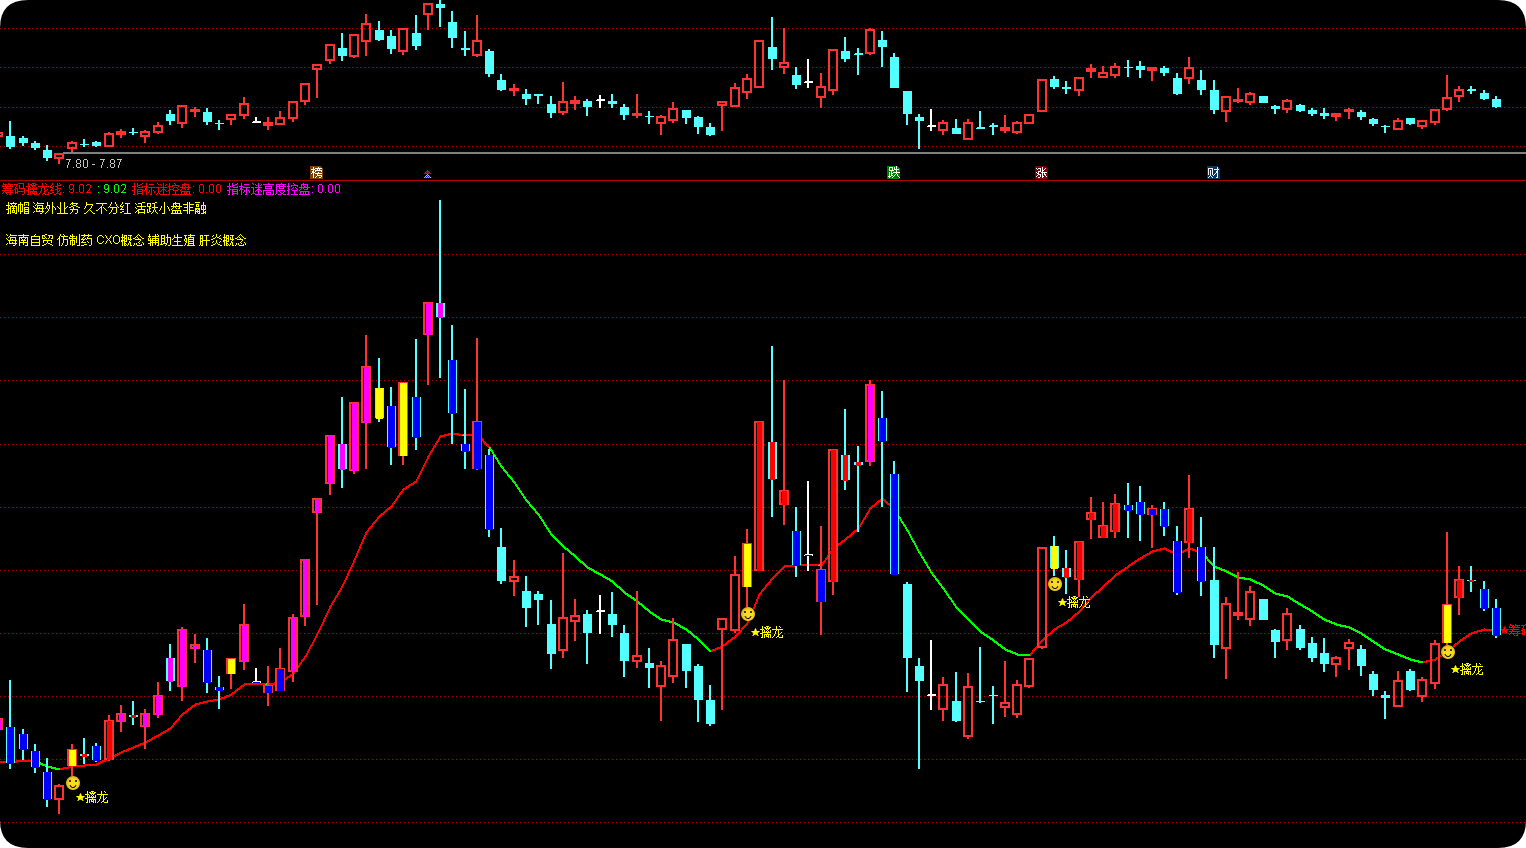The image size is (1526, 848).
Task: Click the magenta 指标迷高度控盘: 0.00 readout
Action: (284, 189)
